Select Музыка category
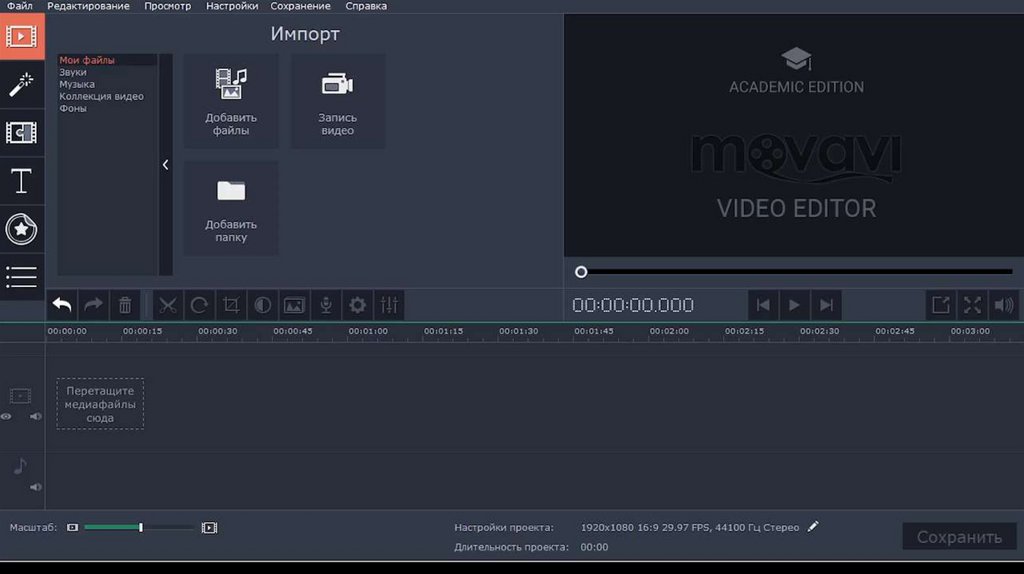Viewport: 1024px width, 574px height. tap(77, 84)
